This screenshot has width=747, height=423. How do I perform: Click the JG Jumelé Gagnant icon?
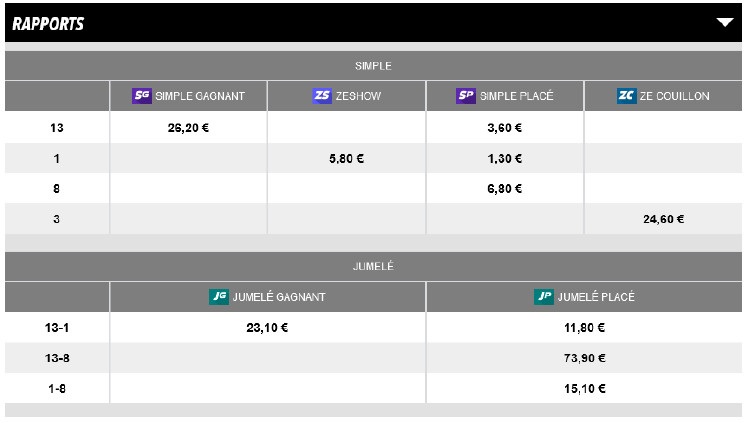219,297
